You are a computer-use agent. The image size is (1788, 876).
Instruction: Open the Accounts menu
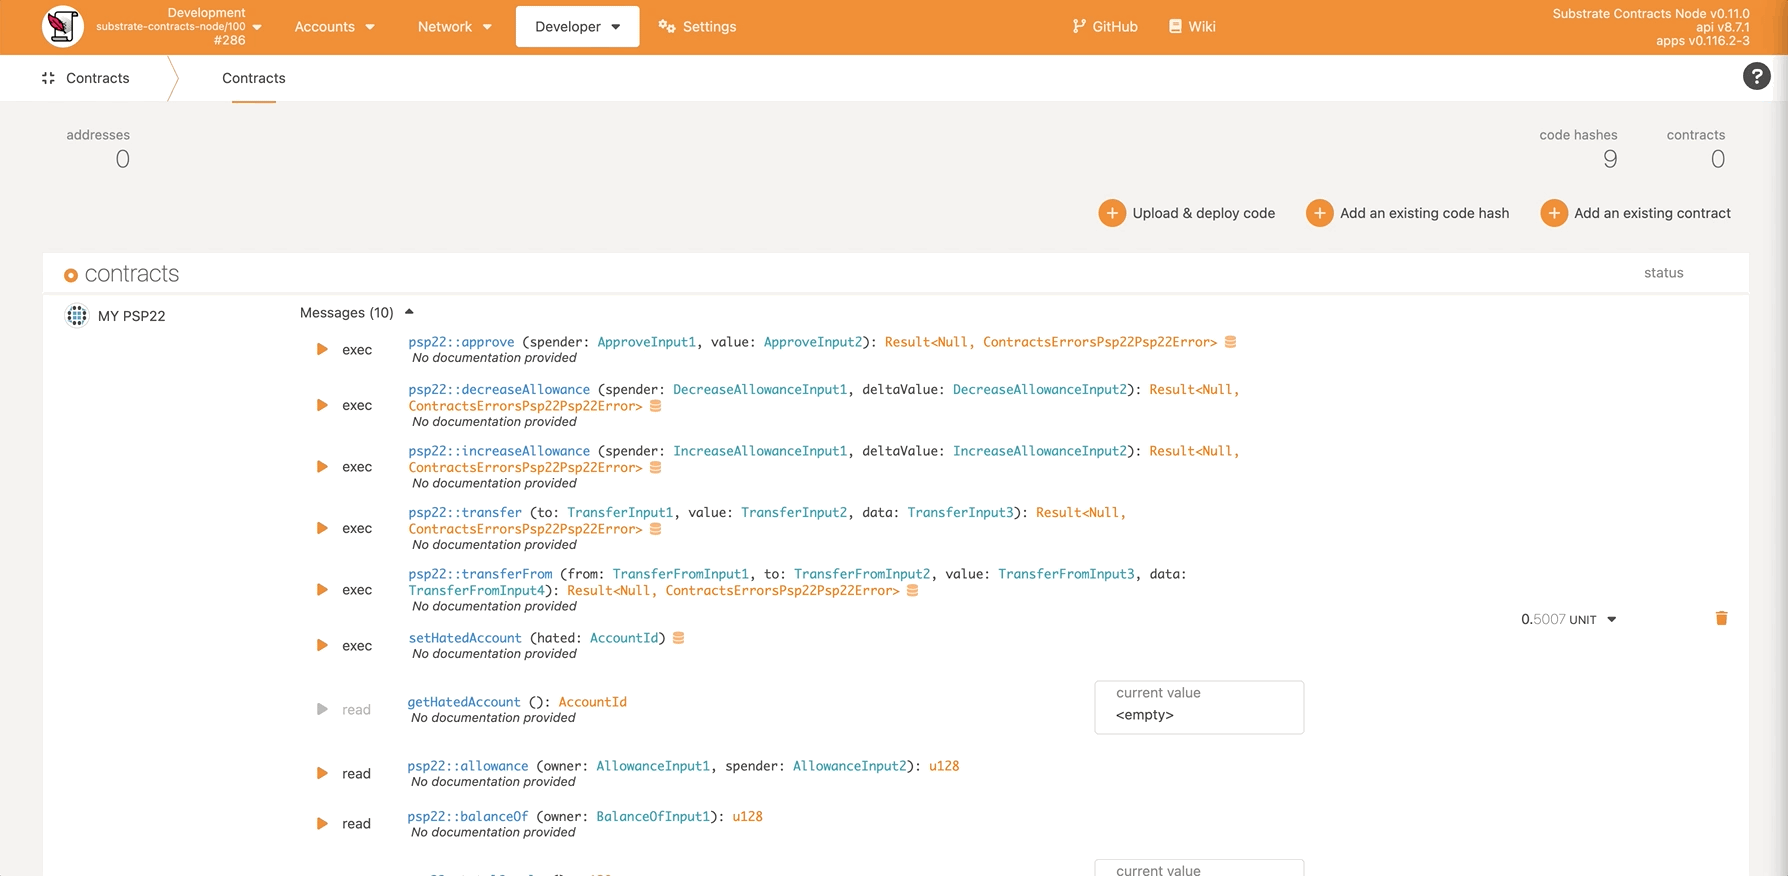[x=334, y=26]
